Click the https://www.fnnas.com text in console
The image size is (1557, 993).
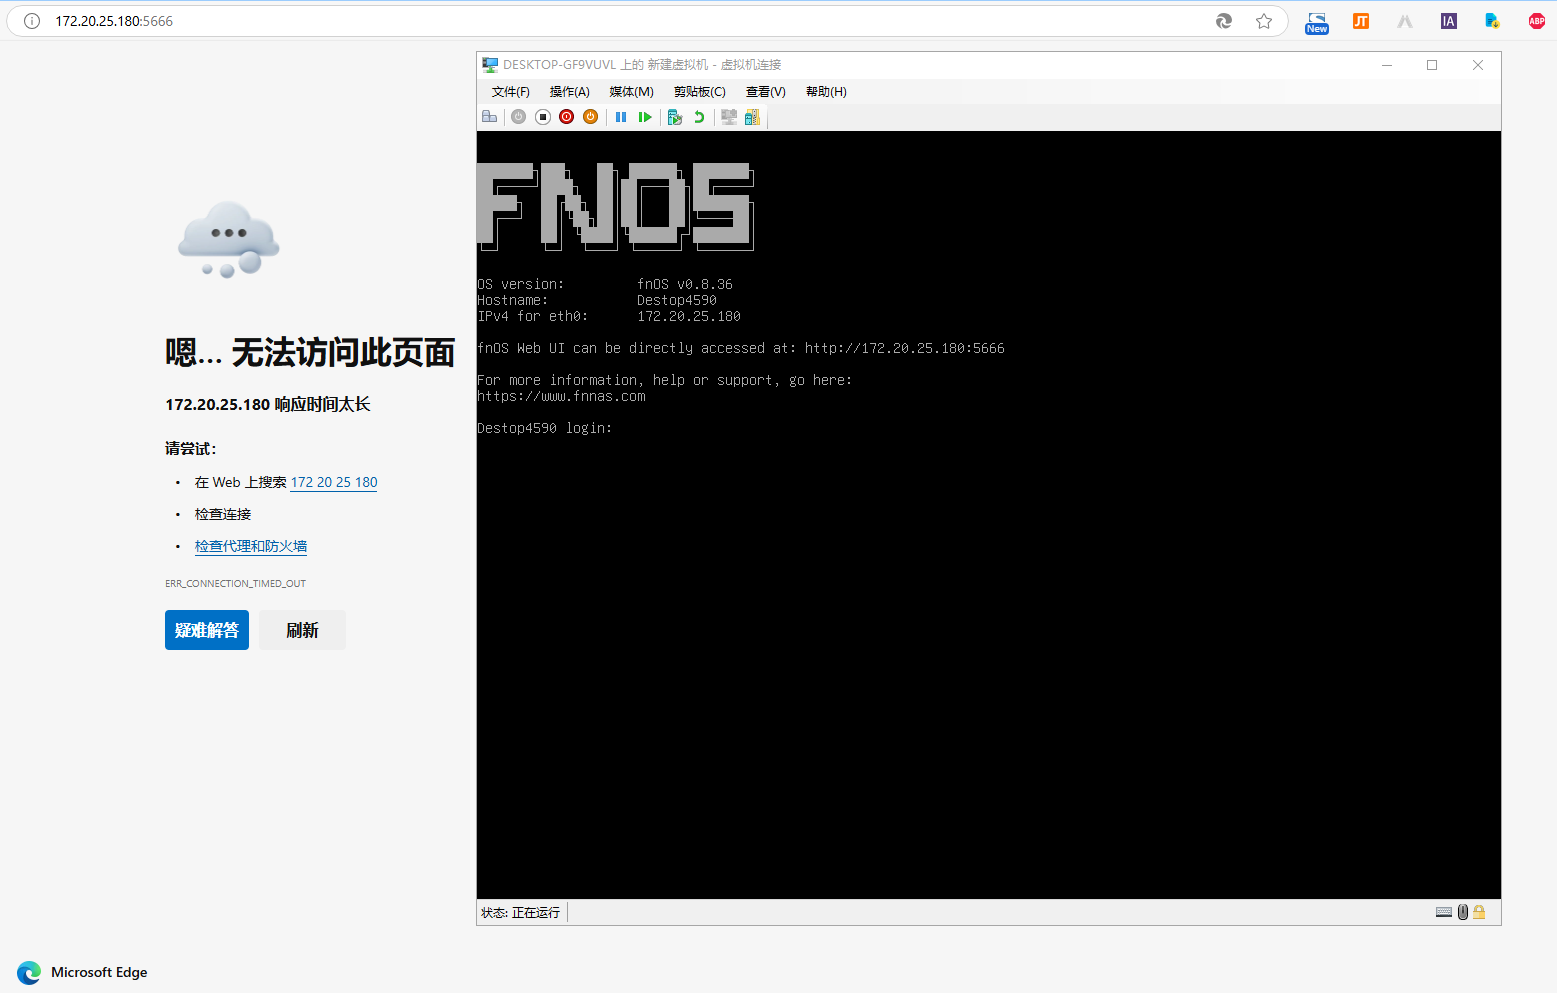pyautogui.click(x=561, y=396)
